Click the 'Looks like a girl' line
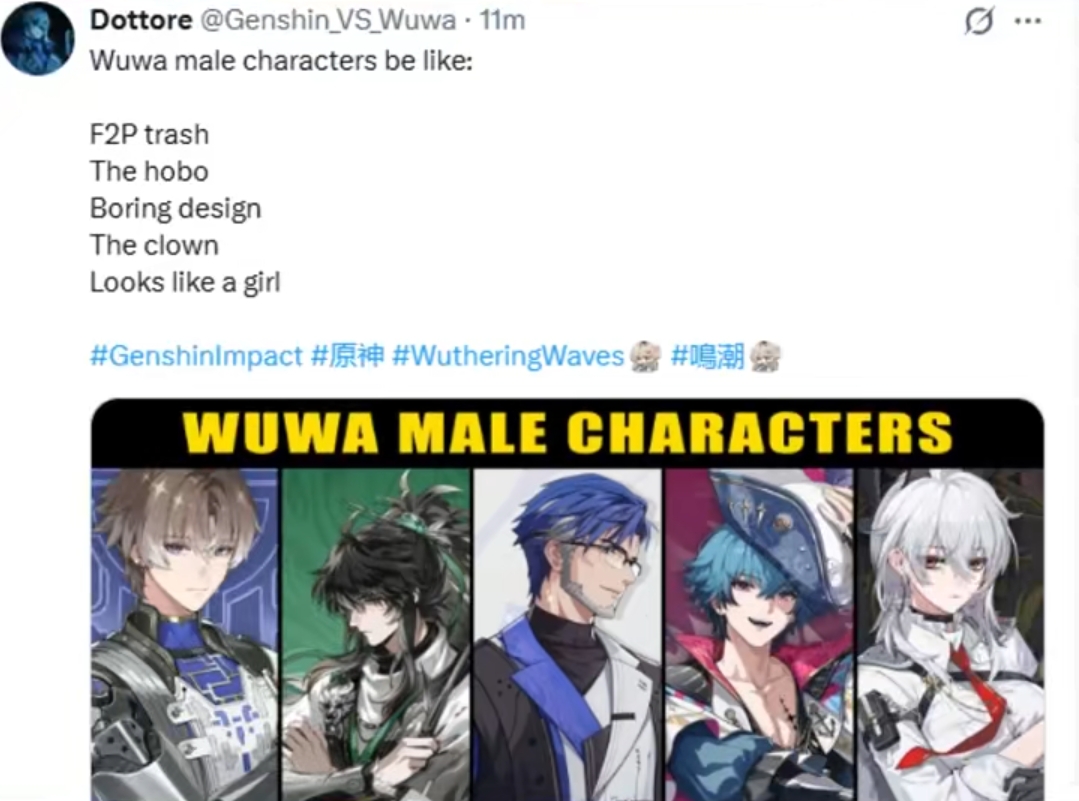 (x=185, y=282)
